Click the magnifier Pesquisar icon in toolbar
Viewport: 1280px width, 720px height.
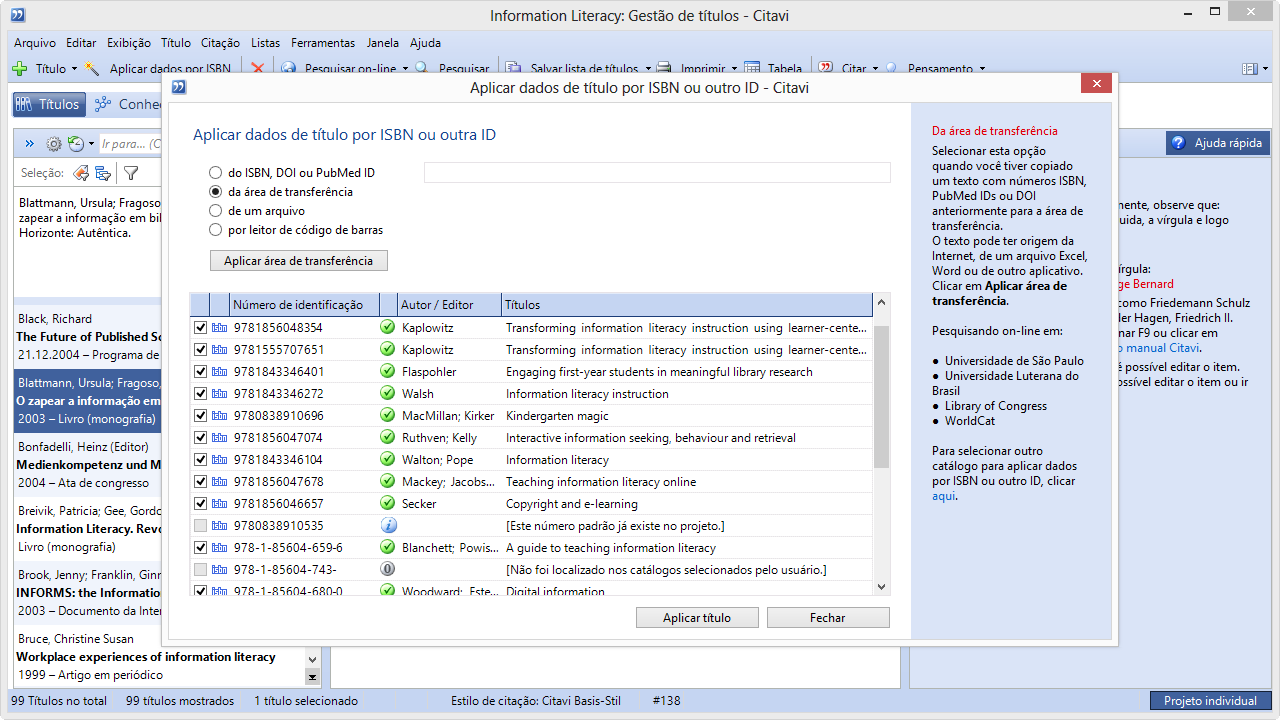422,69
